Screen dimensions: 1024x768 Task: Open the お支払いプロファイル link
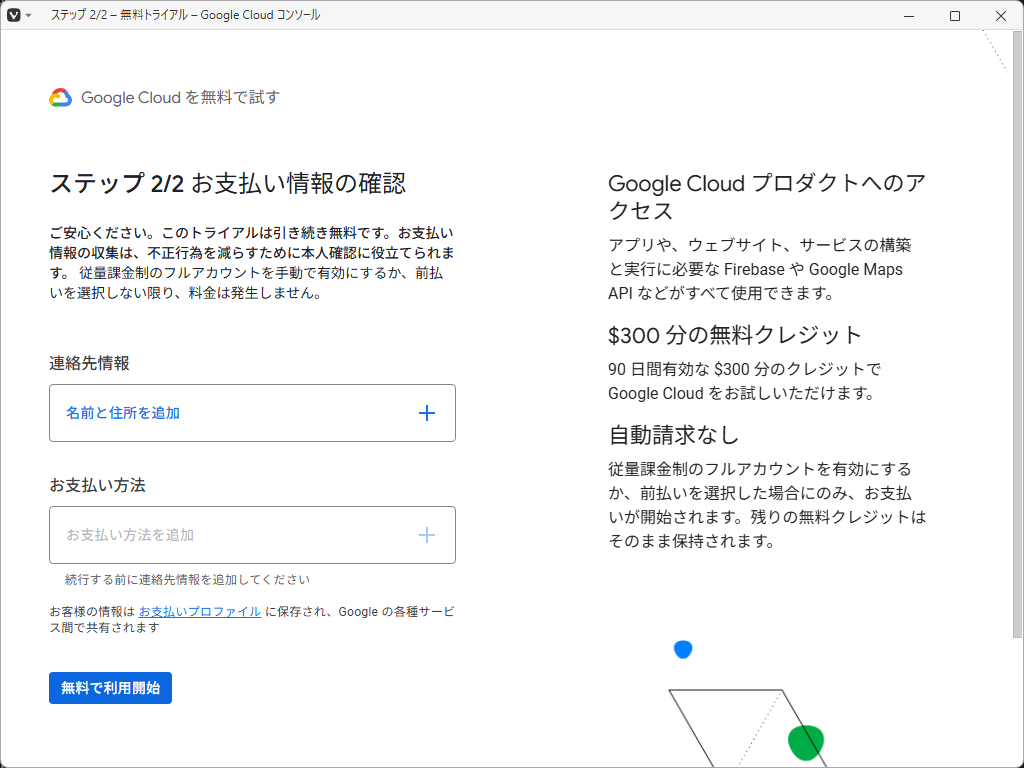pos(198,611)
